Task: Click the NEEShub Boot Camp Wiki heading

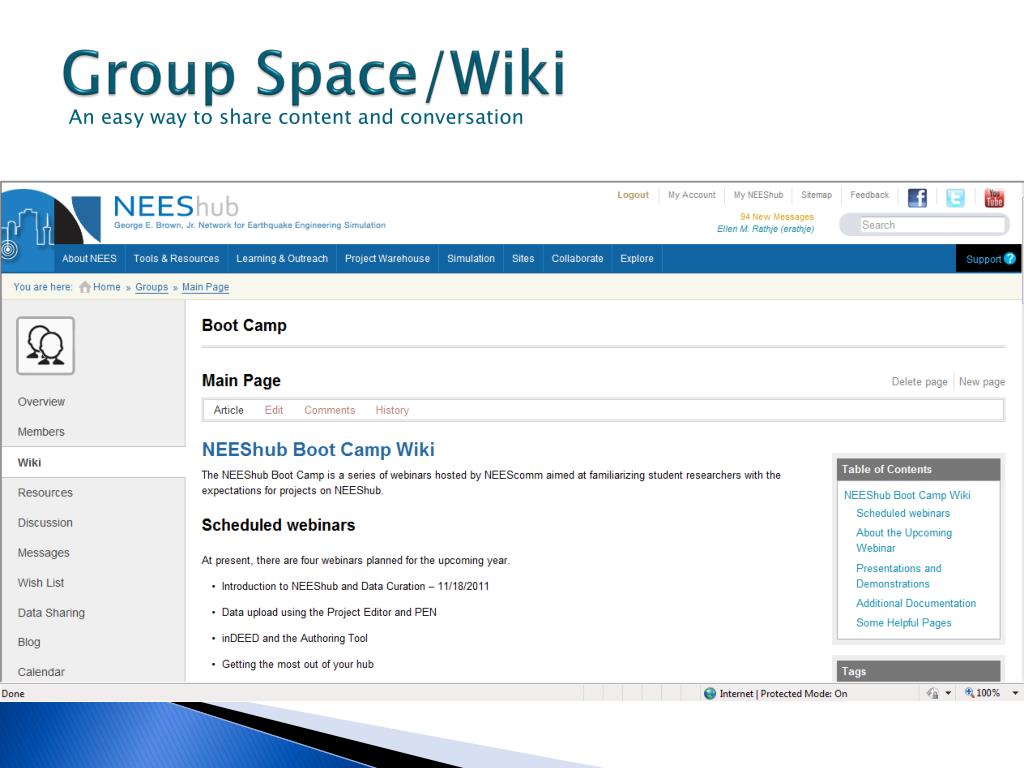Action: click(318, 449)
